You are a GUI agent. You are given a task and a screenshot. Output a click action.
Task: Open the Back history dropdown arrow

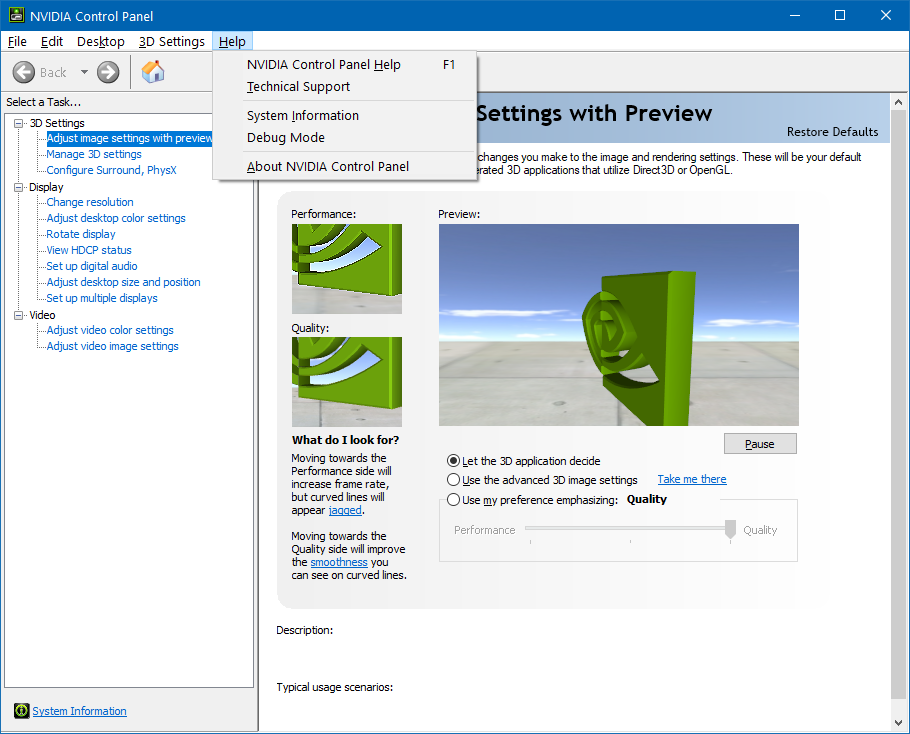(x=84, y=73)
